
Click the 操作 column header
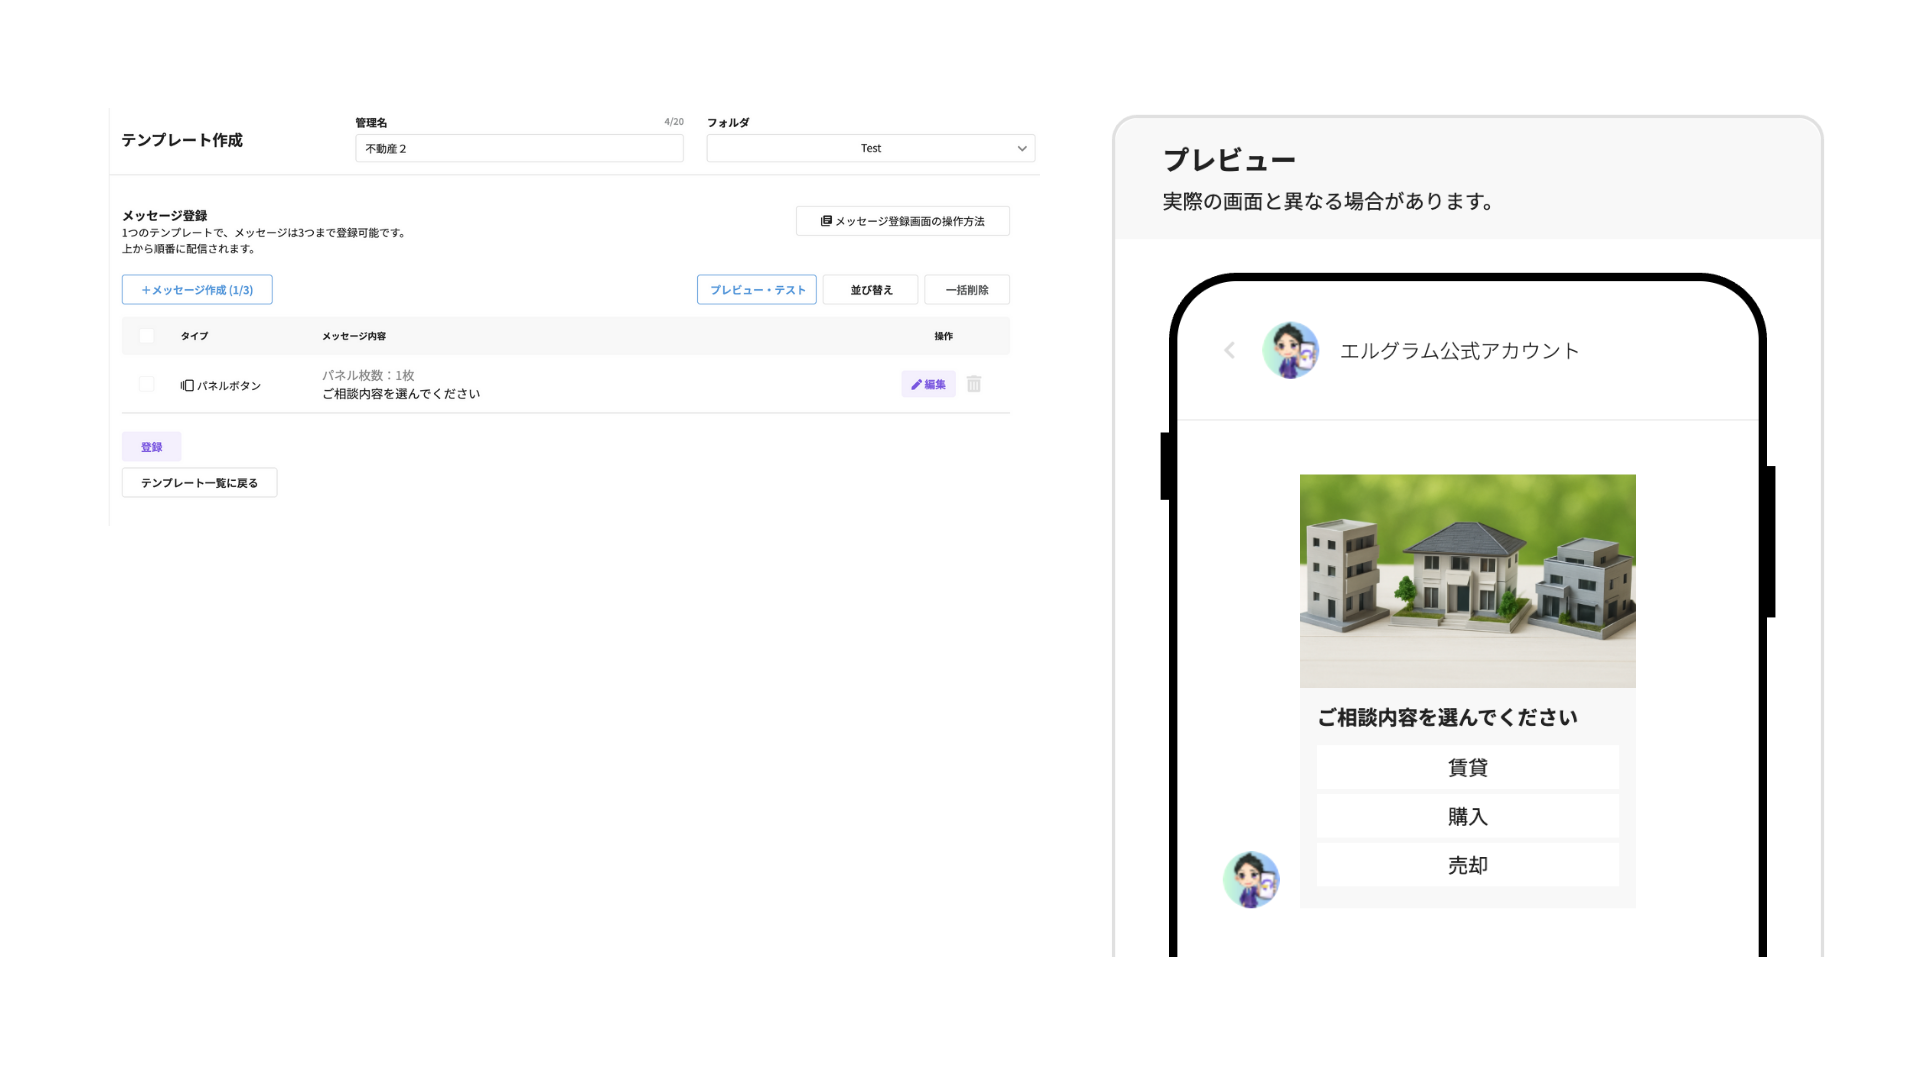(x=943, y=336)
